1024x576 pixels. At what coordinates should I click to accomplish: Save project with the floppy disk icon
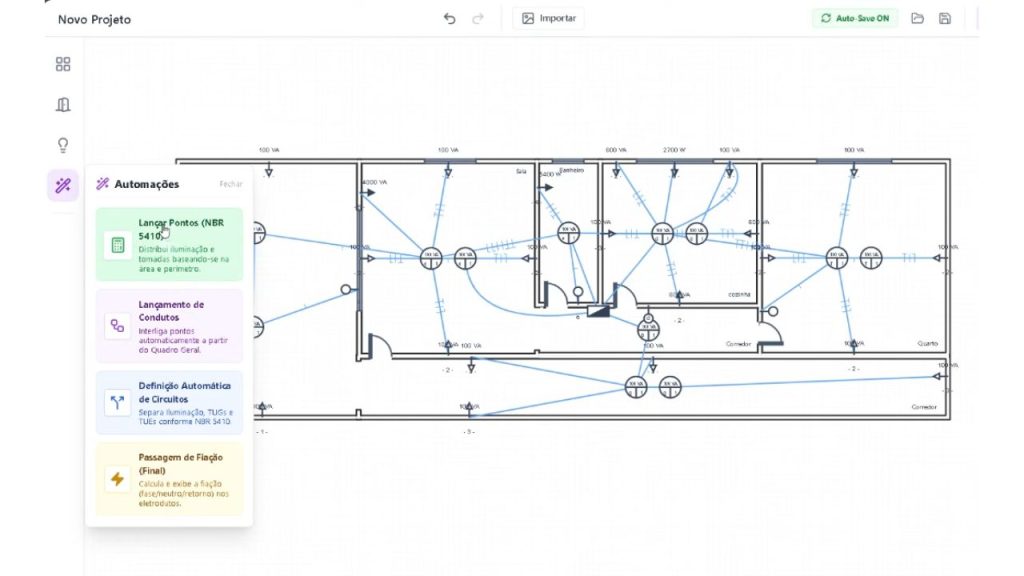944,19
